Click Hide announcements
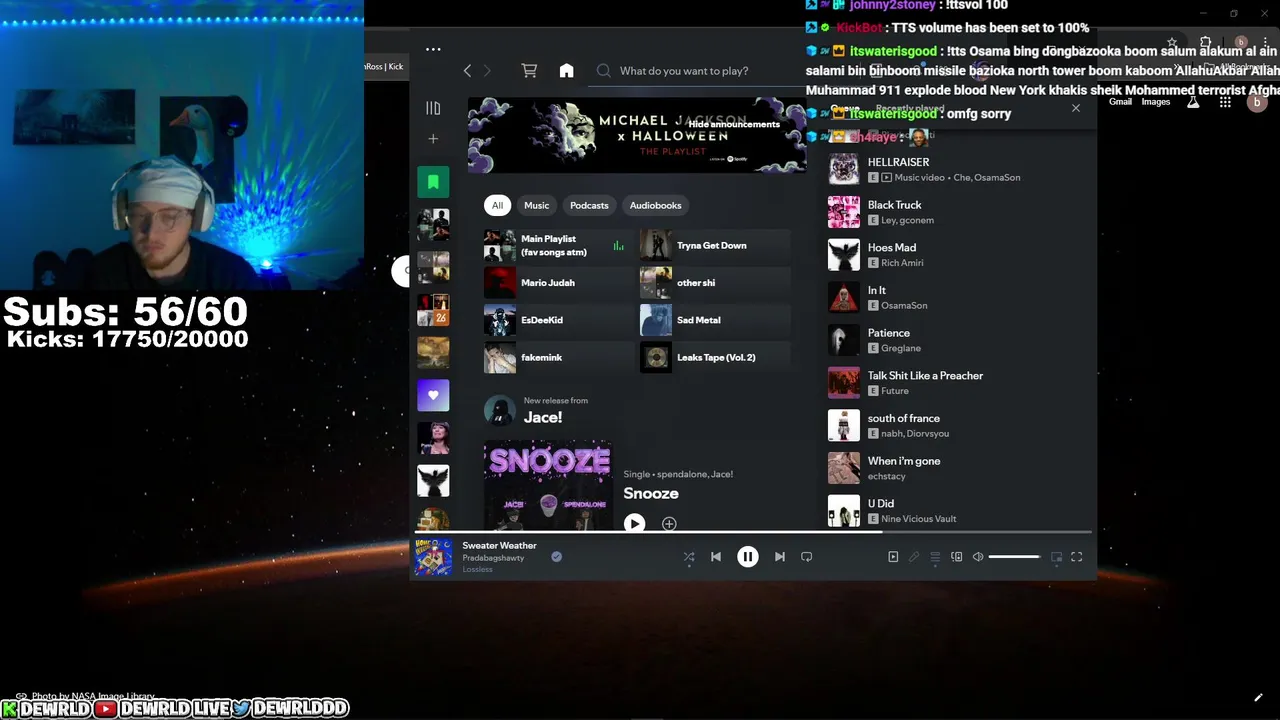 [x=733, y=124]
